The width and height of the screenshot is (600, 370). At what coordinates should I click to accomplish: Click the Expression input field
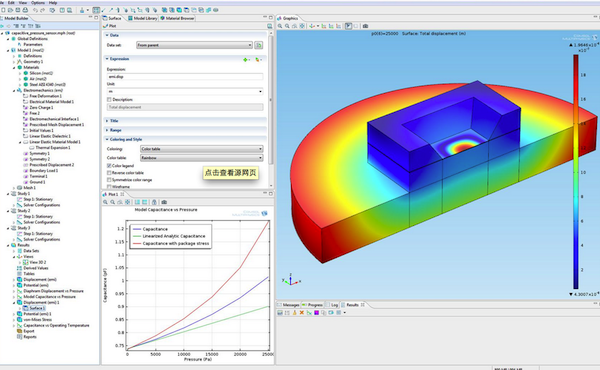point(185,77)
